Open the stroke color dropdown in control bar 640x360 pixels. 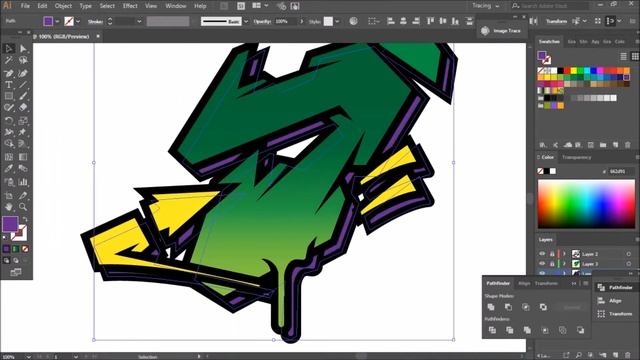click(x=78, y=21)
